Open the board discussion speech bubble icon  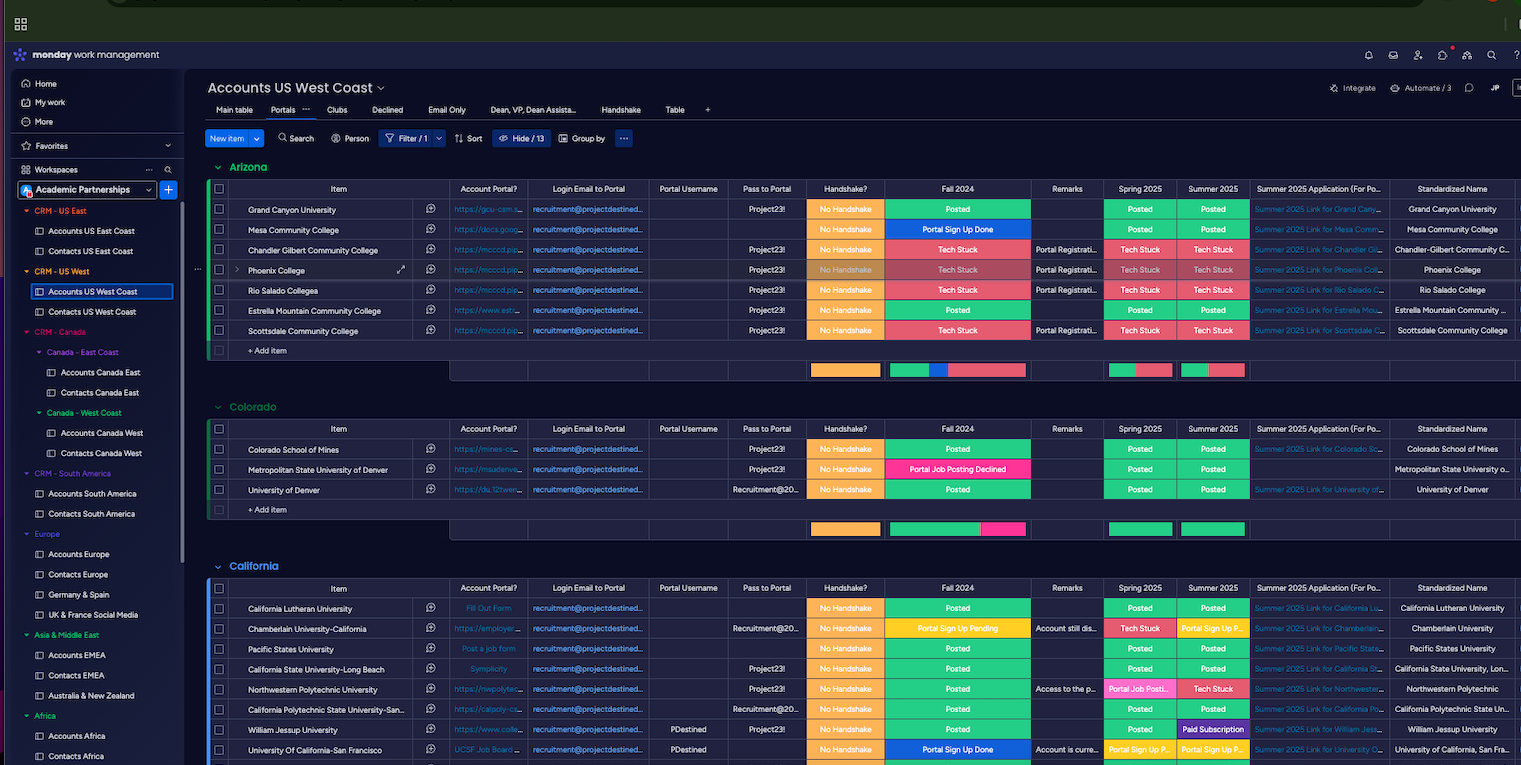[1469, 88]
